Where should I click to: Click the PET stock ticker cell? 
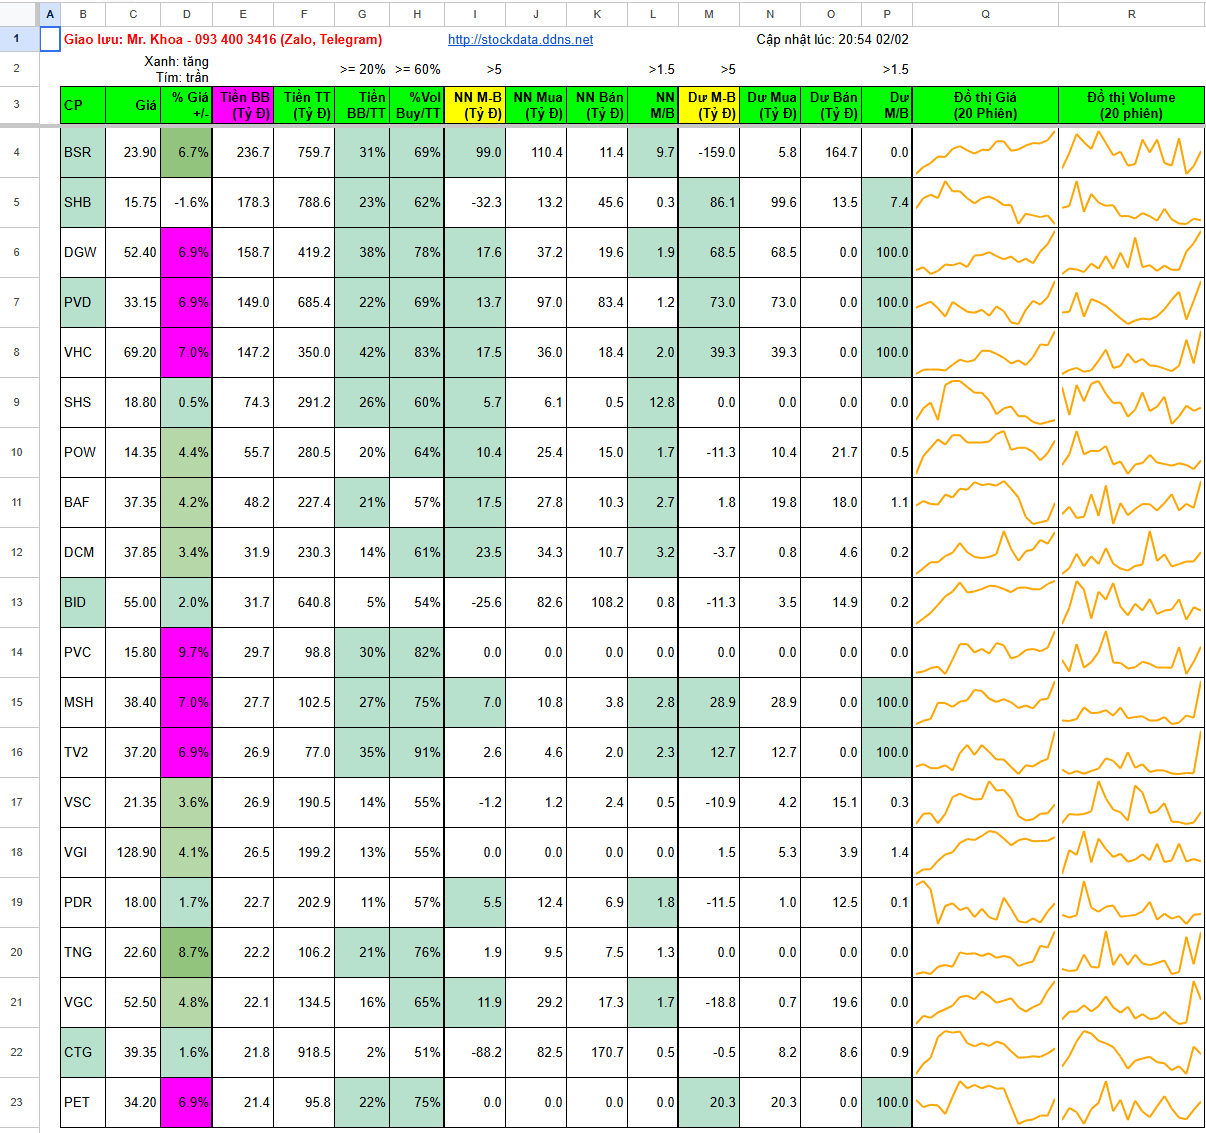pyautogui.click(x=83, y=1102)
